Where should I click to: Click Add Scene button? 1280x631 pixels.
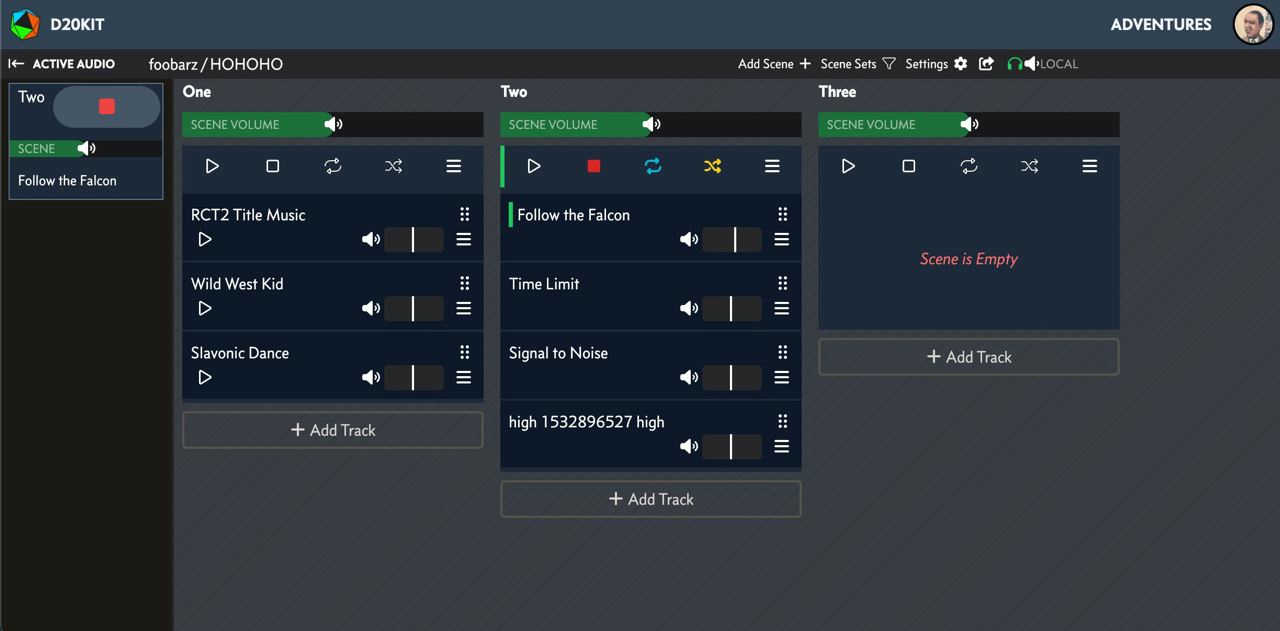(774, 64)
